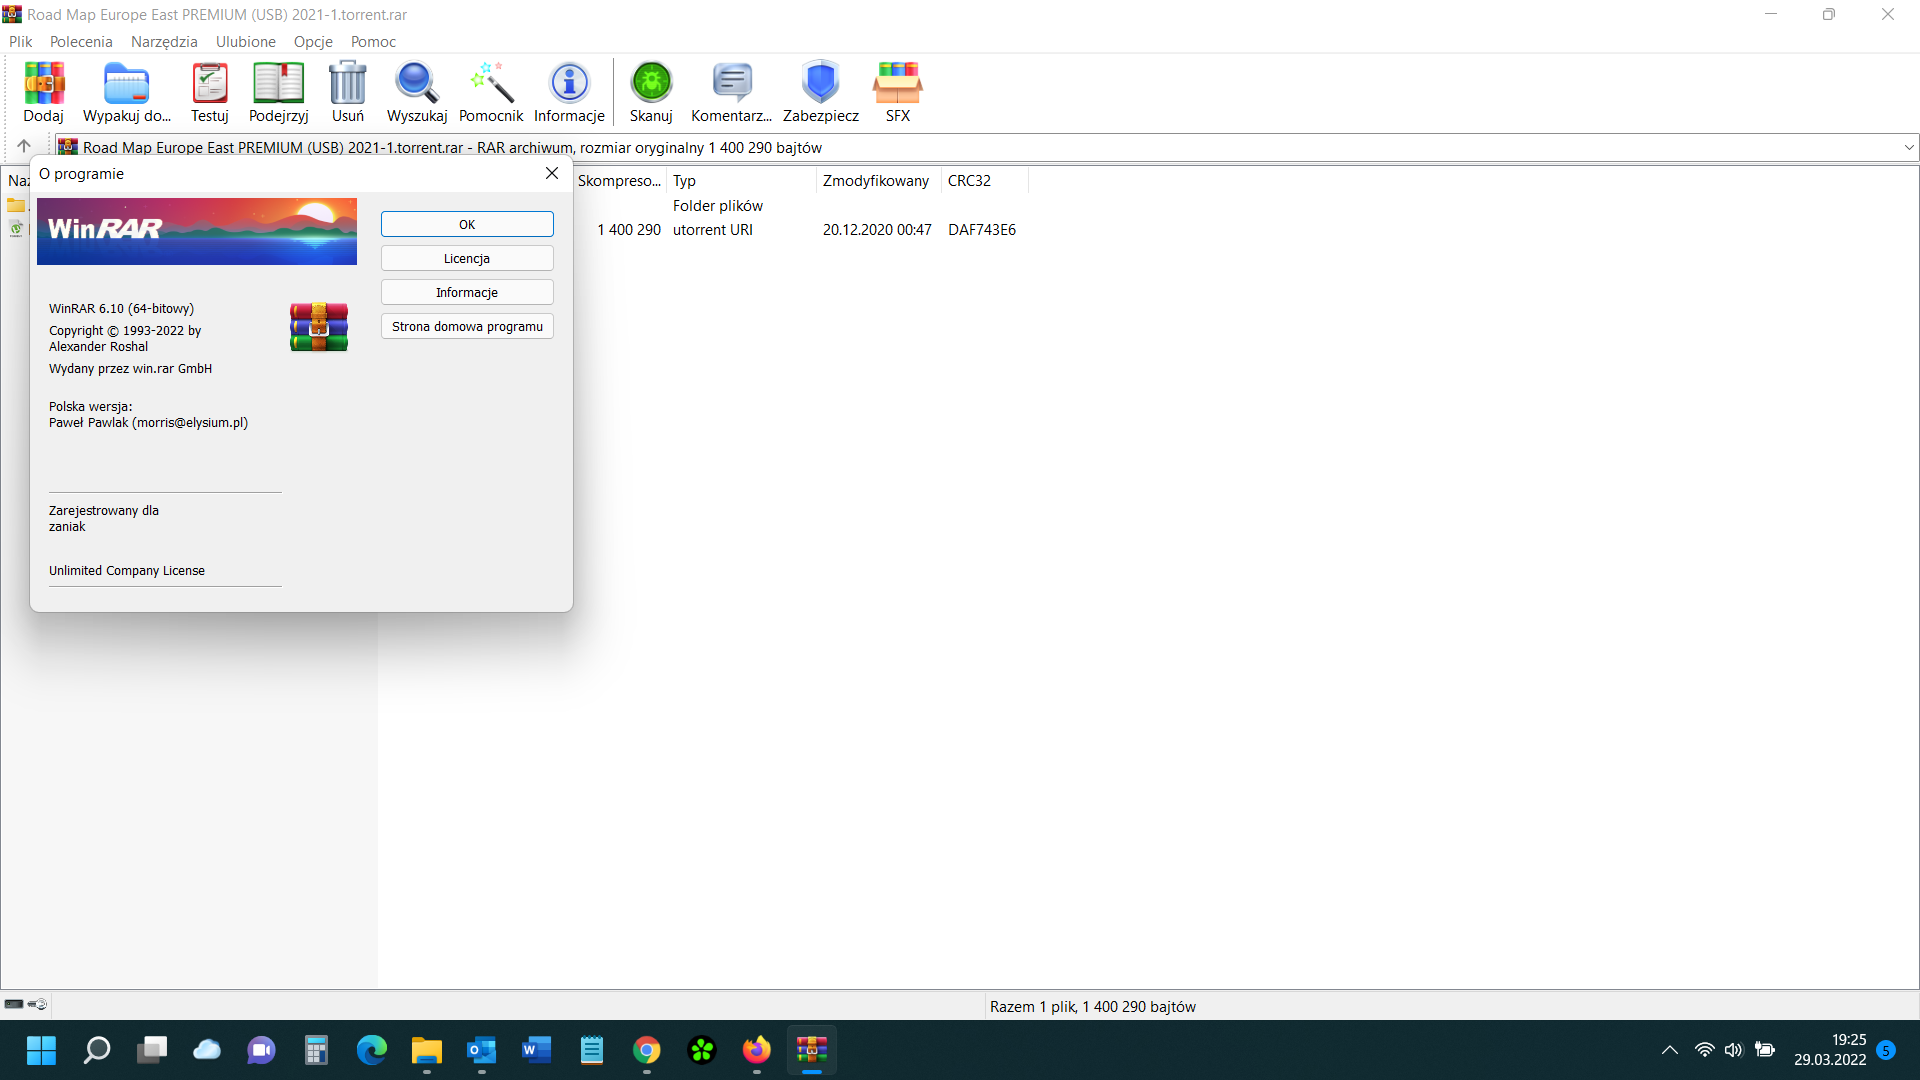Open Task View on the taskbar

(x=152, y=1050)
